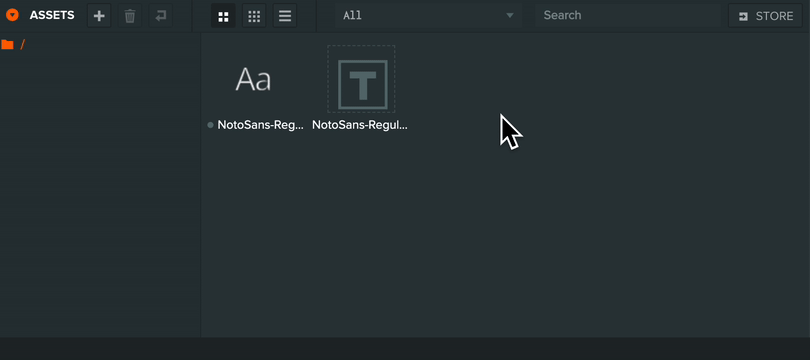The width and height of the screenshot is (810, 360).
Task: Switch to large grid thumbnail view
Action: [x=223, y=16]
